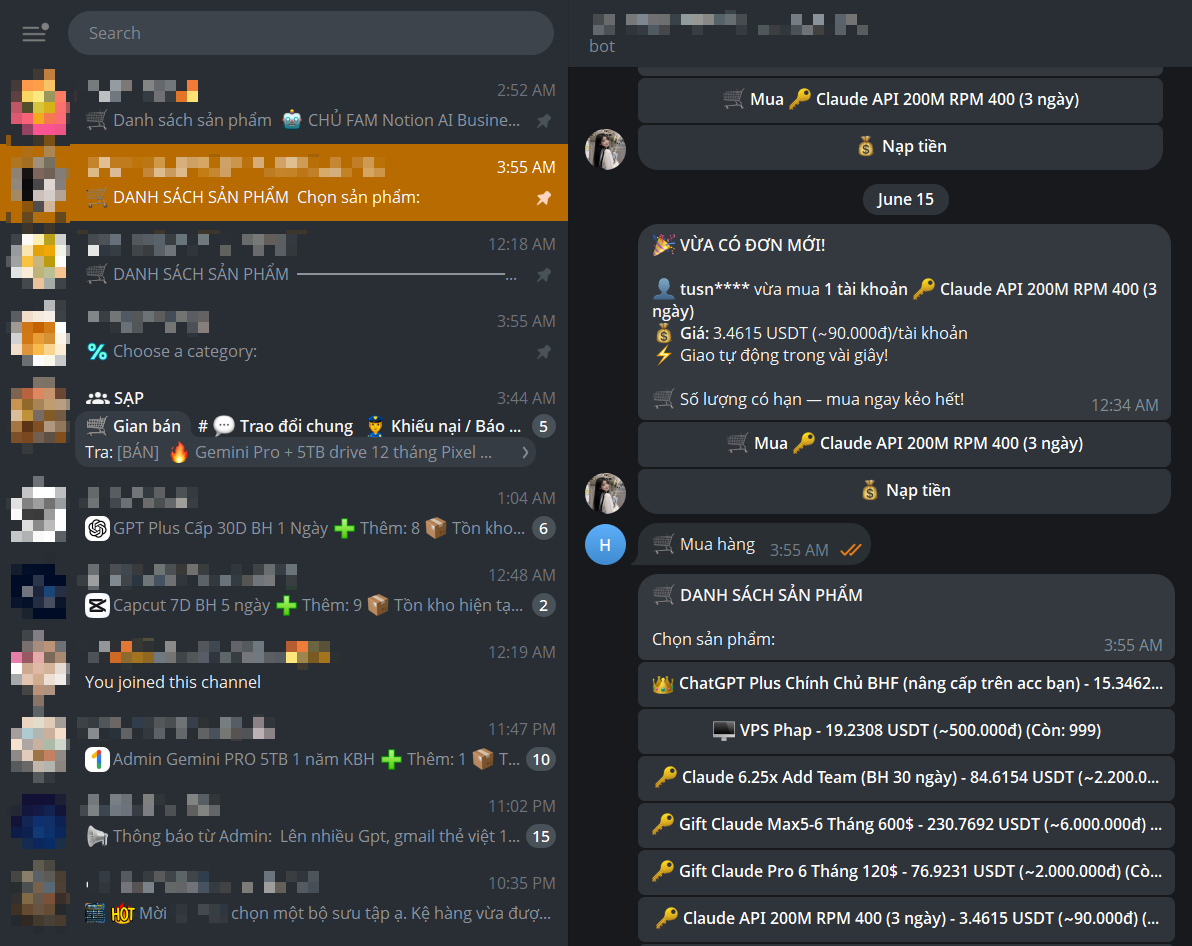Screen dimensions: 1192x946
Task: Click the blue 'H' user avatar
Action: 605,544
